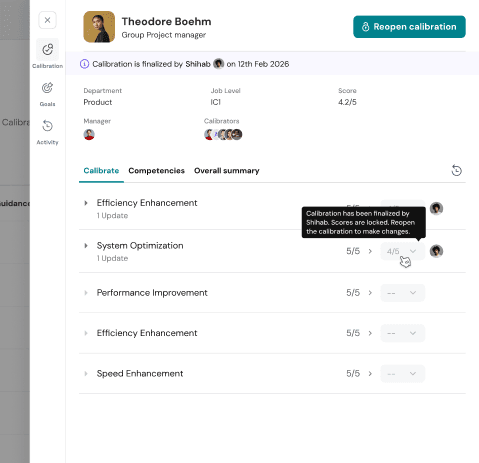
Task: Click the Reopen calibration button
Action: (x=409, y=27)
